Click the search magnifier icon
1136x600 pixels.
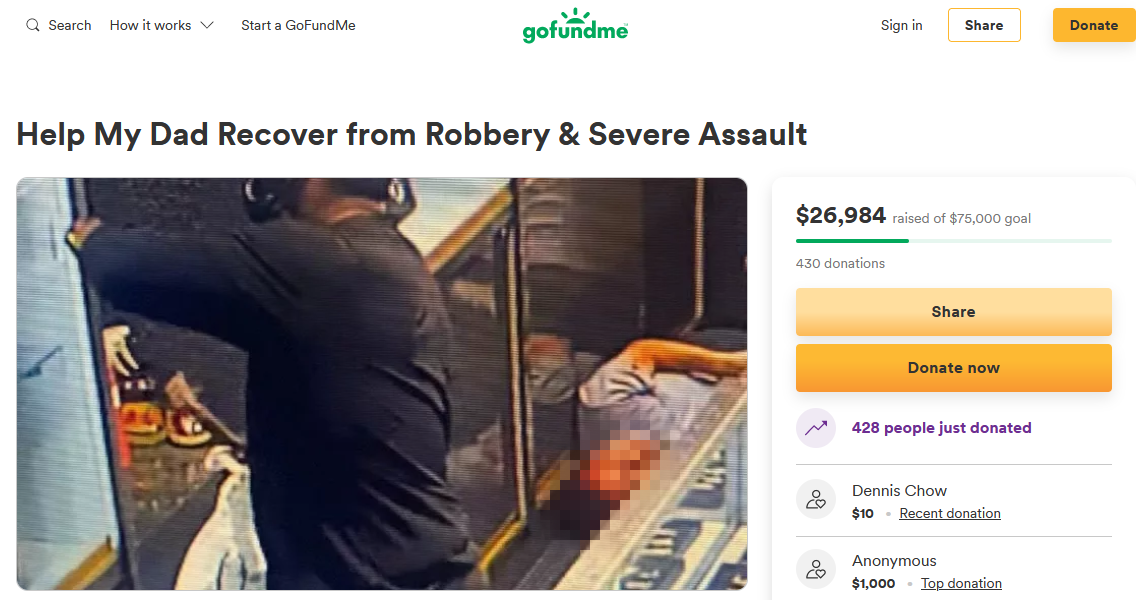(x=33, y=25)
